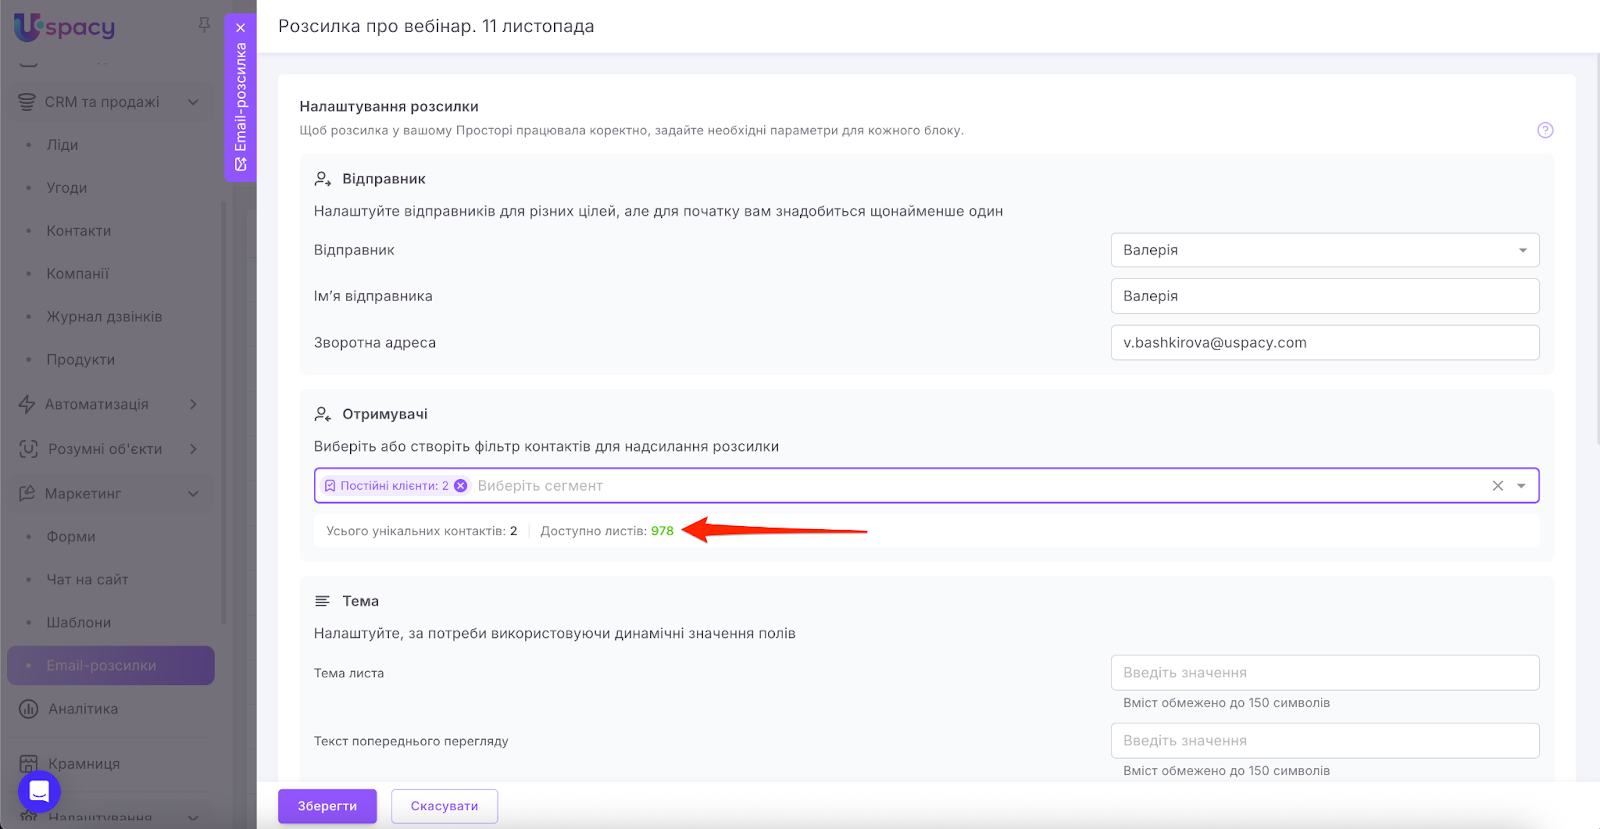Click the Зворотна адреса email field
The width and height of the screenshot is (1600, 829).
(1324, 343)
